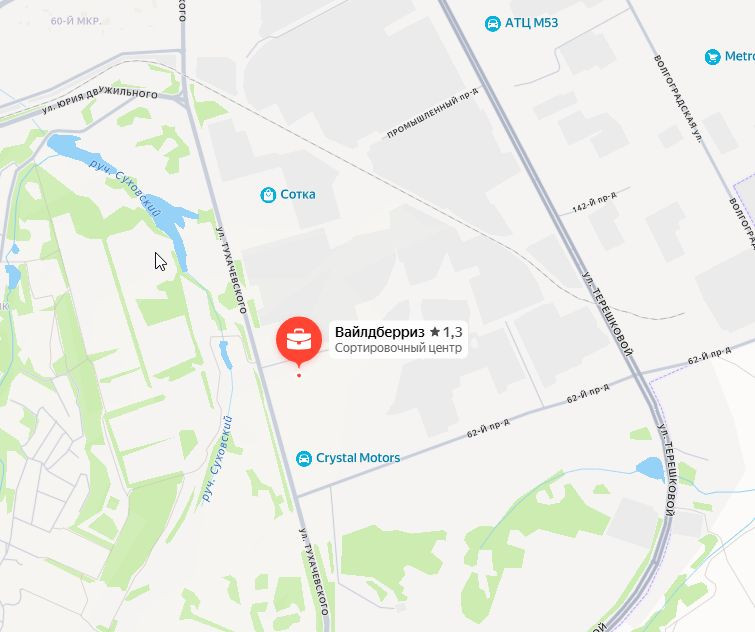The height and width of the screenshot is (632, 755).
Task: Select the 142-й пр-д street label
Action: [x=594, y=201]
